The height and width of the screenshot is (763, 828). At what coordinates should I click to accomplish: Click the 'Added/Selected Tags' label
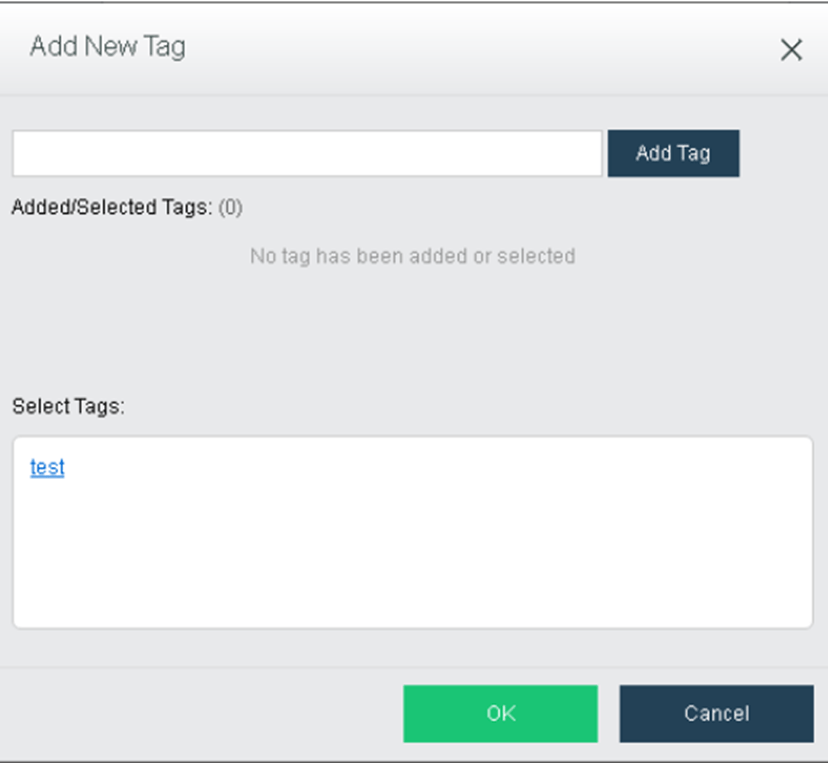[111, 208]
